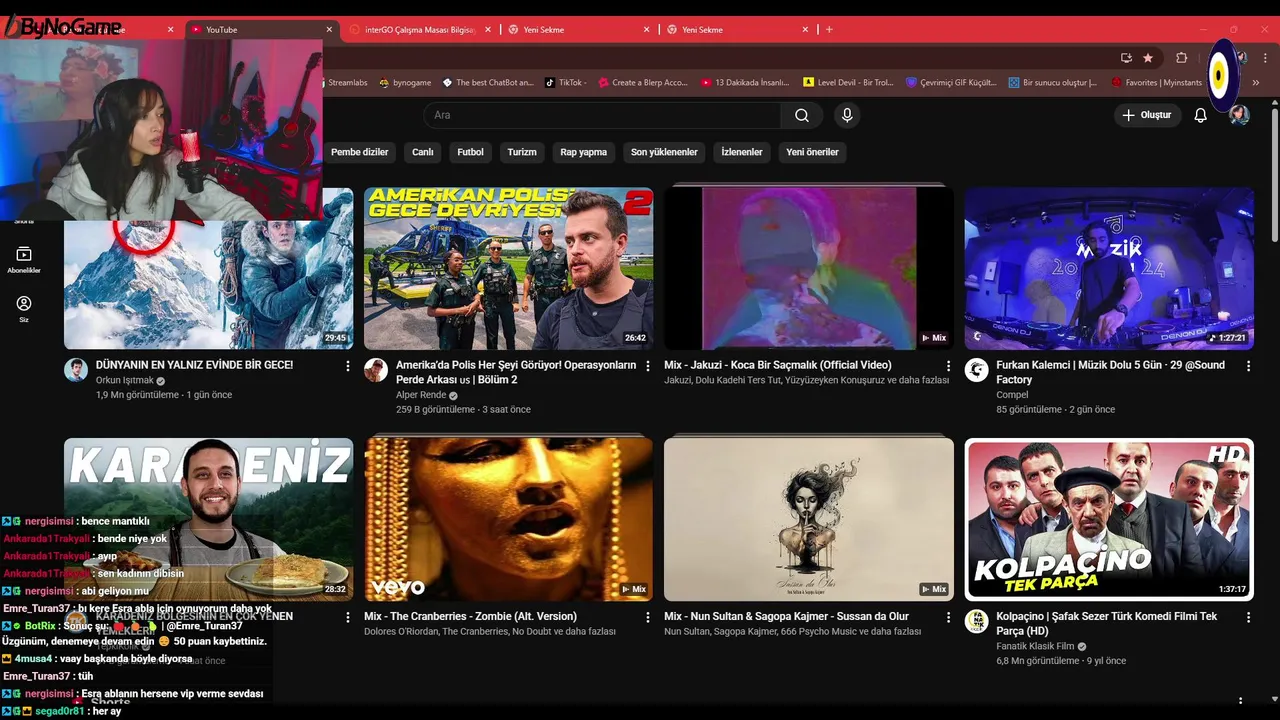
Task: Select the İzlenenler filter chip
Action: coord(742,152)
